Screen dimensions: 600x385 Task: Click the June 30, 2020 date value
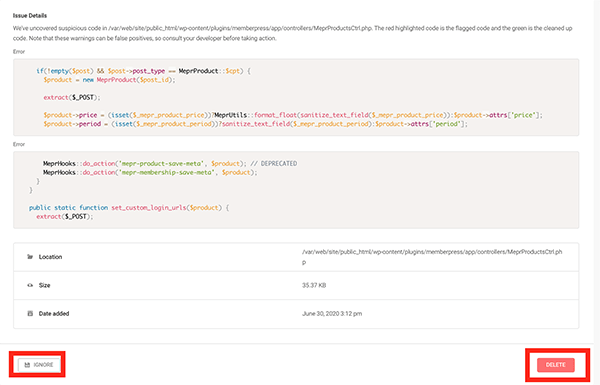tap(332, 313)
